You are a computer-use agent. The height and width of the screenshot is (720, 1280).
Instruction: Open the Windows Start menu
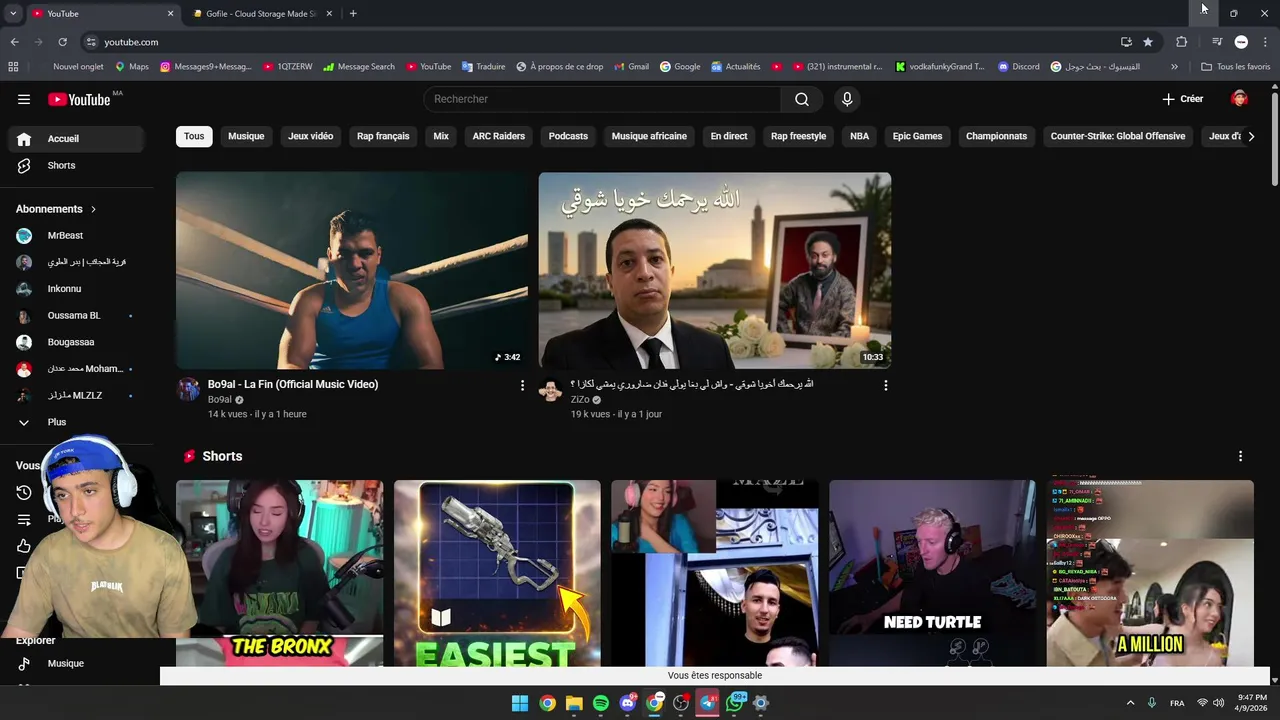(x=520, y=703)
